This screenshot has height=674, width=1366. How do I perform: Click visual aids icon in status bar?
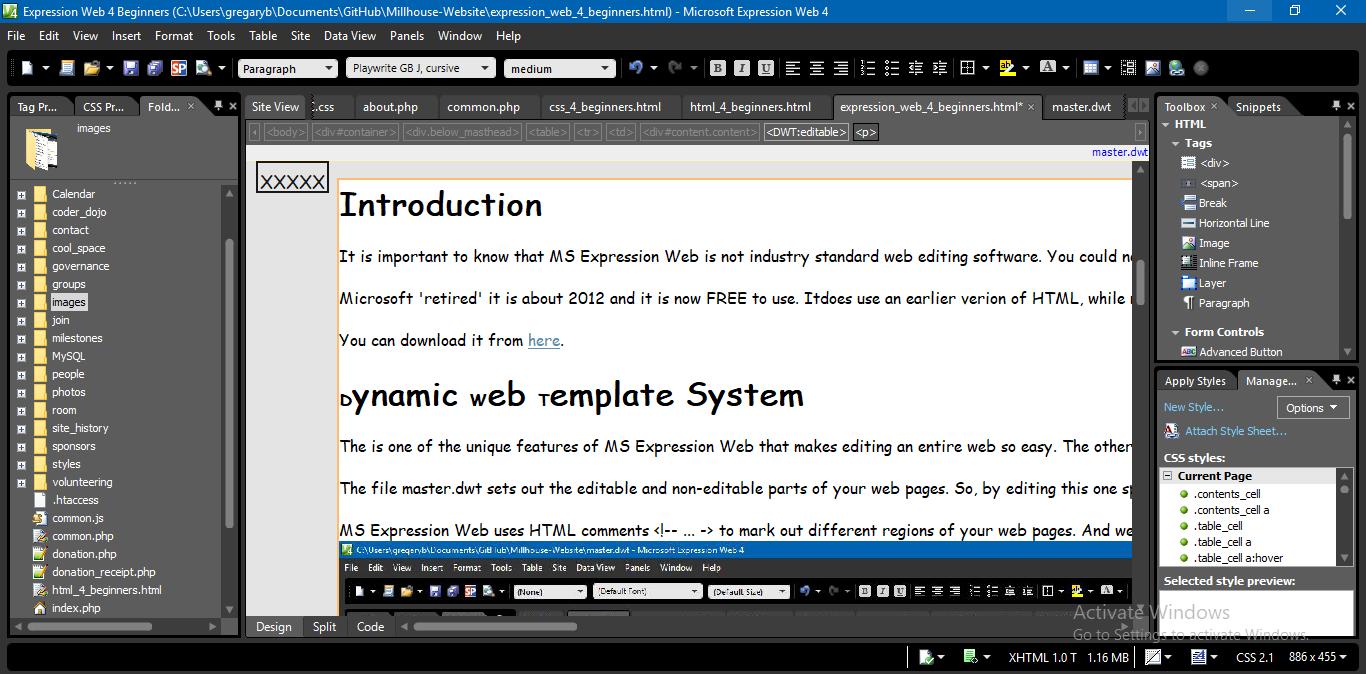(x=1154, y=657)
